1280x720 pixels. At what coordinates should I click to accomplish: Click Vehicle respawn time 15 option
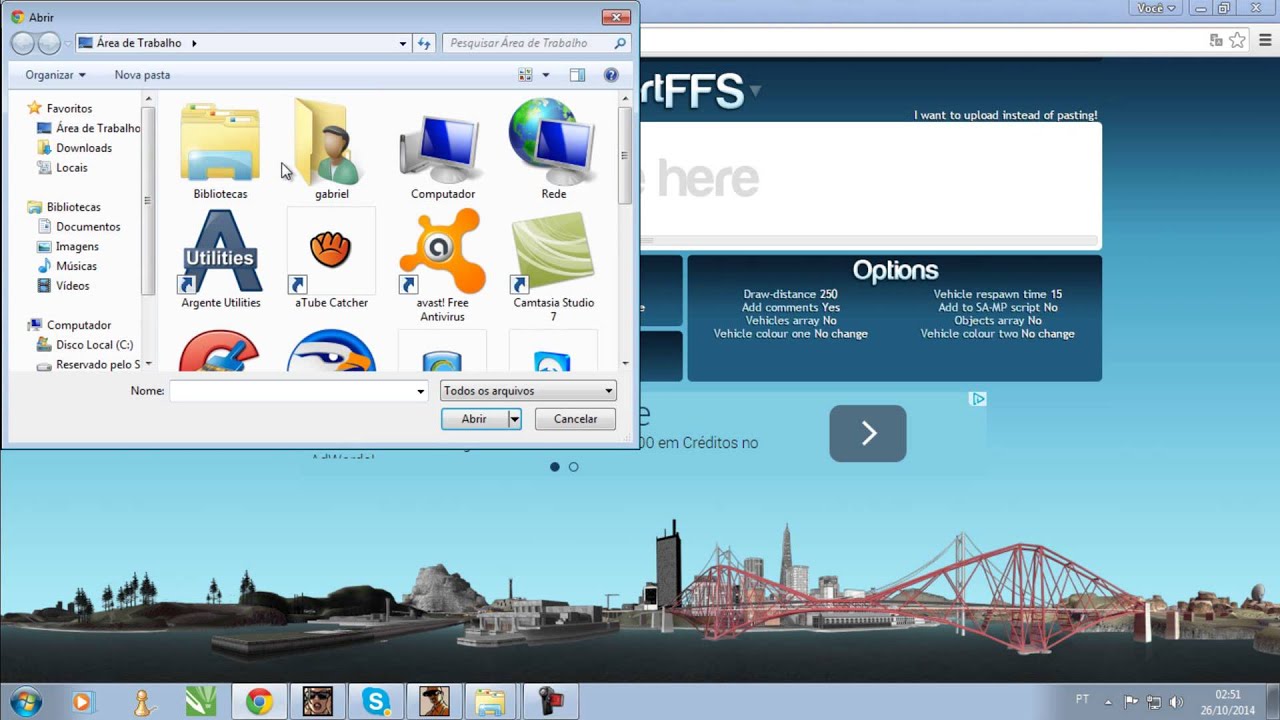(997, 294)
